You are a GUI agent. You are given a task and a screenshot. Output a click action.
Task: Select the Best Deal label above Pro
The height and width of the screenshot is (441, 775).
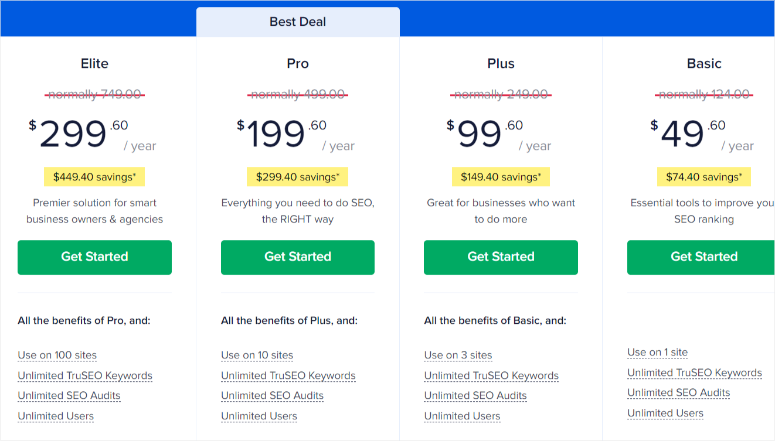click(x=298, y=22)
